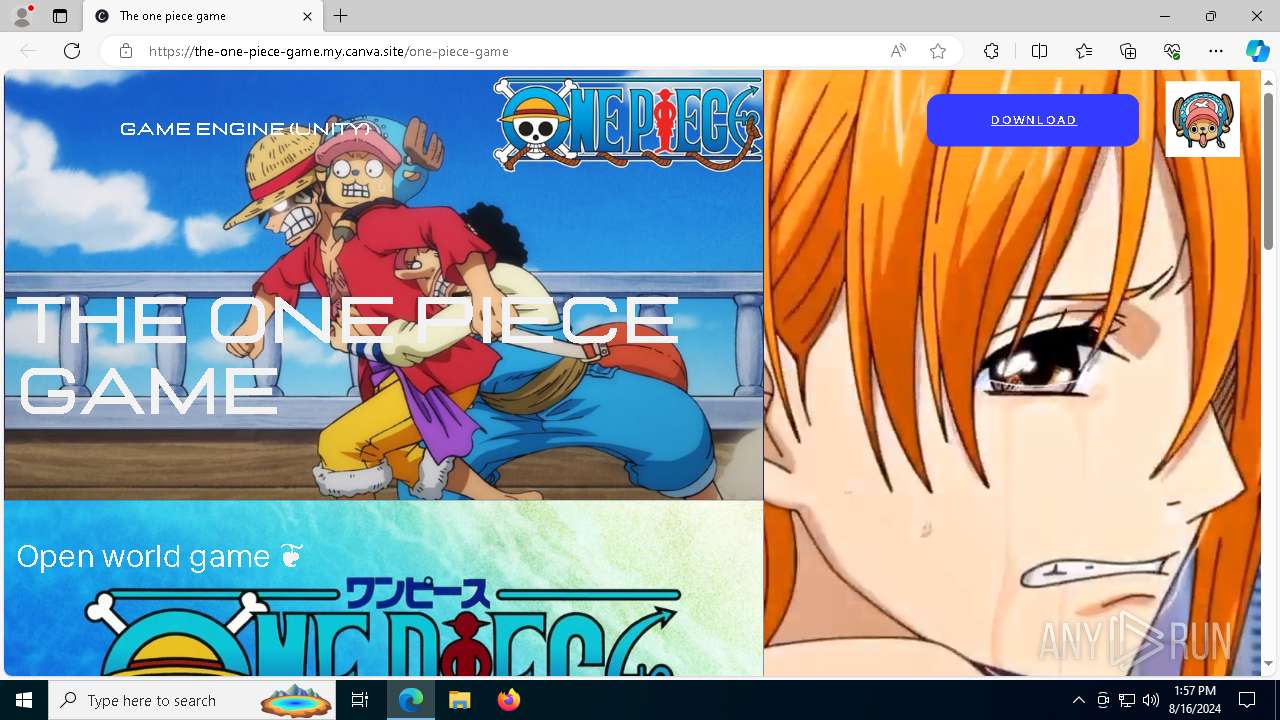Open the Favorites list icon
The width and height of the screenshot is (1280, 720).
click(x=1084, y=51)
